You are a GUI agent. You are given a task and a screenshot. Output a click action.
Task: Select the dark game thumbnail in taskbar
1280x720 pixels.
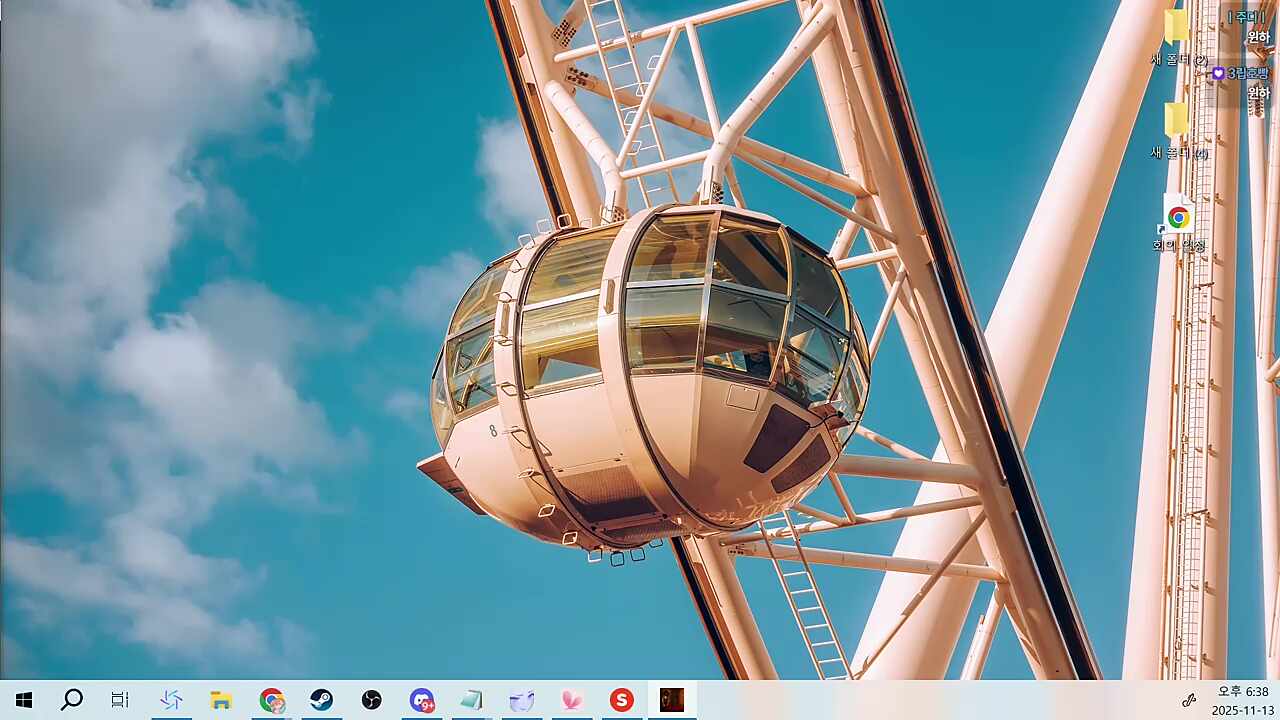(672, 700)
